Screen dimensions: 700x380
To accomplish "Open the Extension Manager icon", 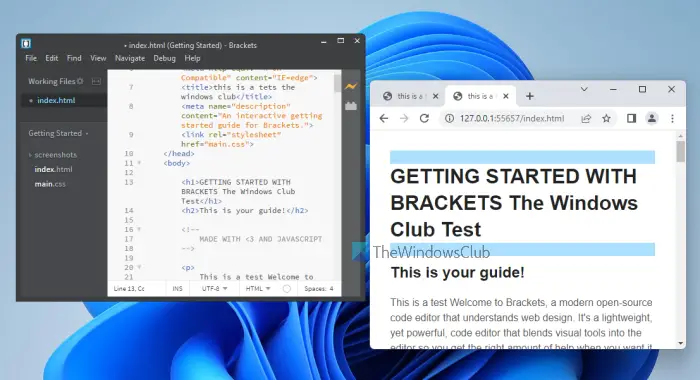I will click(x=351, y=106).
